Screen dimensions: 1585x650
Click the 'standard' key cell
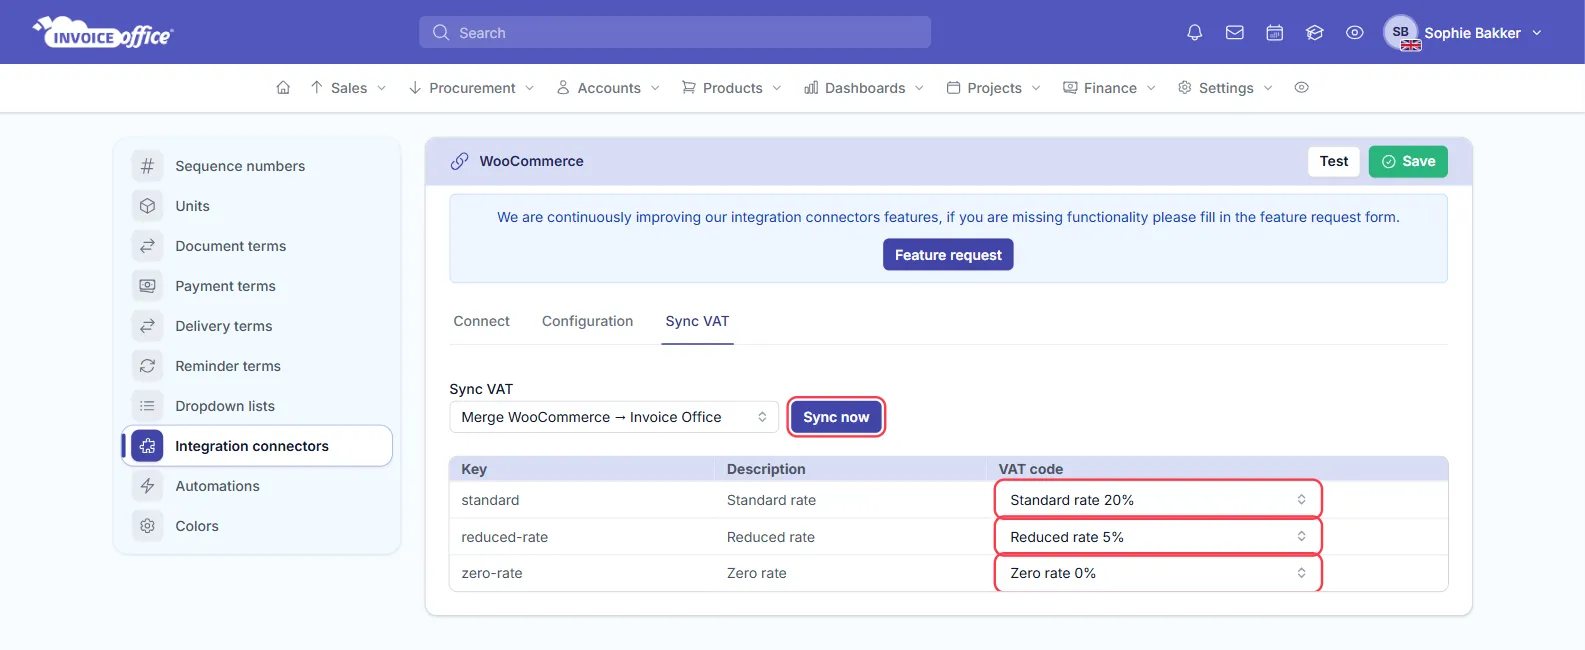tap(490, 500)
